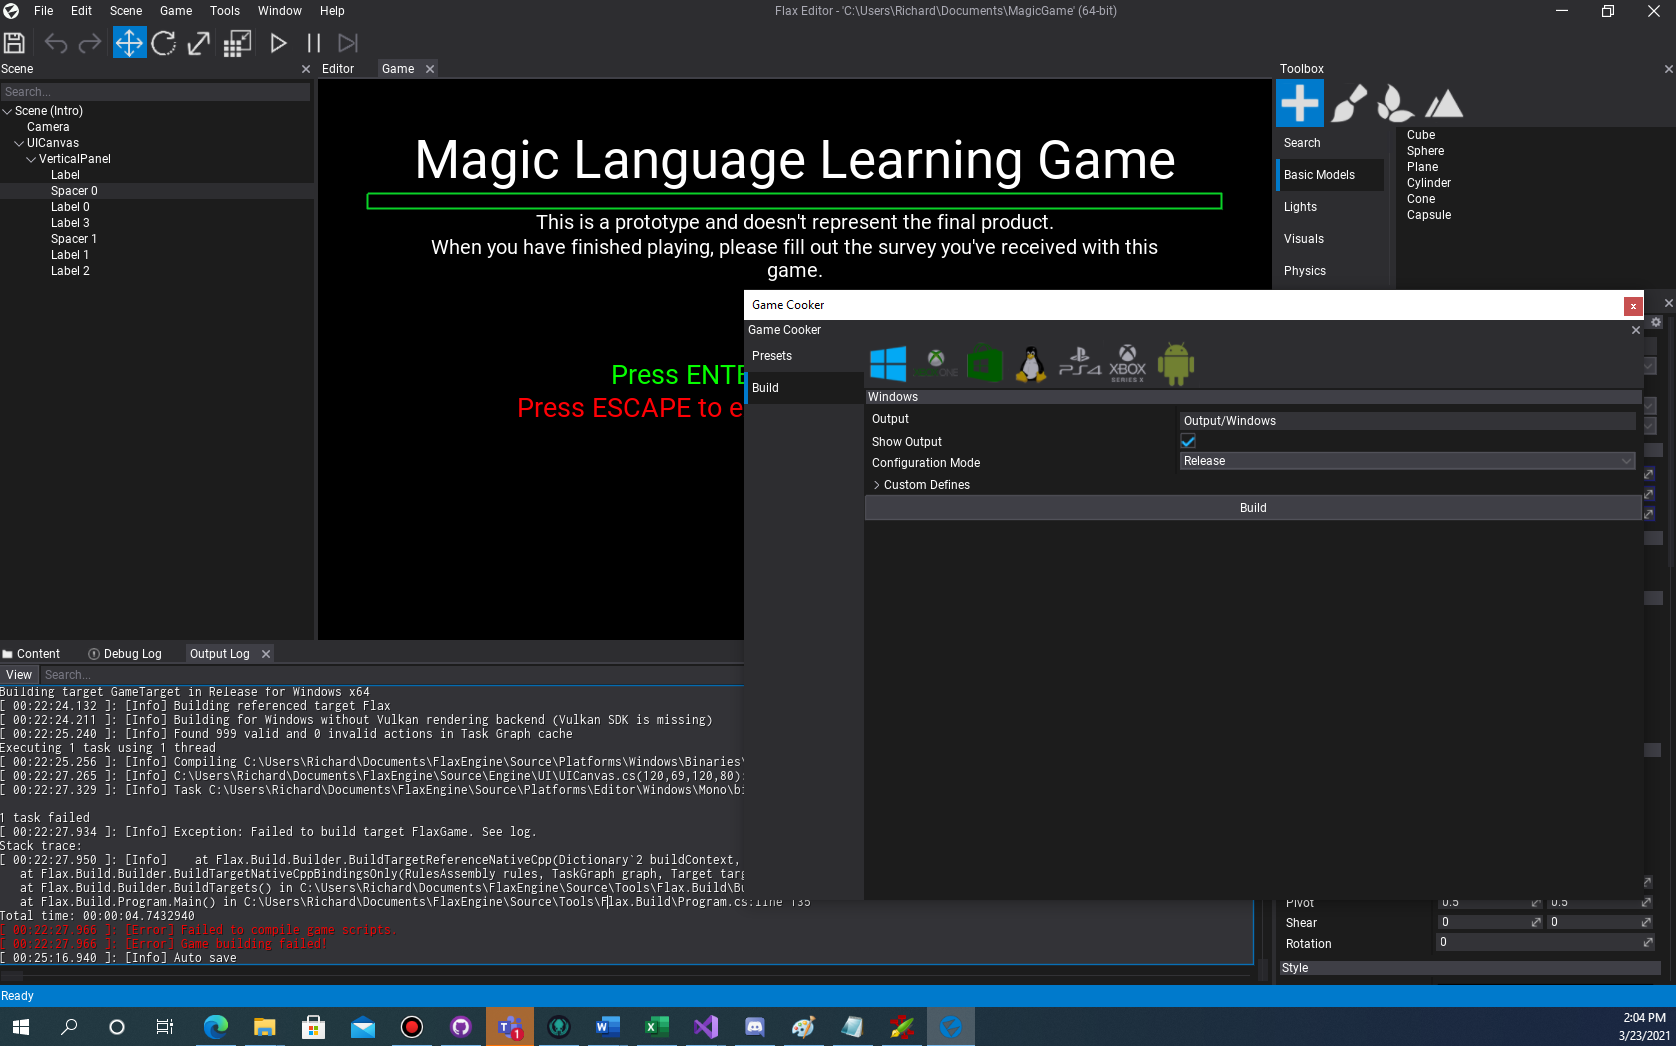The height and width of the screenshot is (1046, 1676).
Task: Collapse the UICanvas tree node
Action: tap(19, 142)
